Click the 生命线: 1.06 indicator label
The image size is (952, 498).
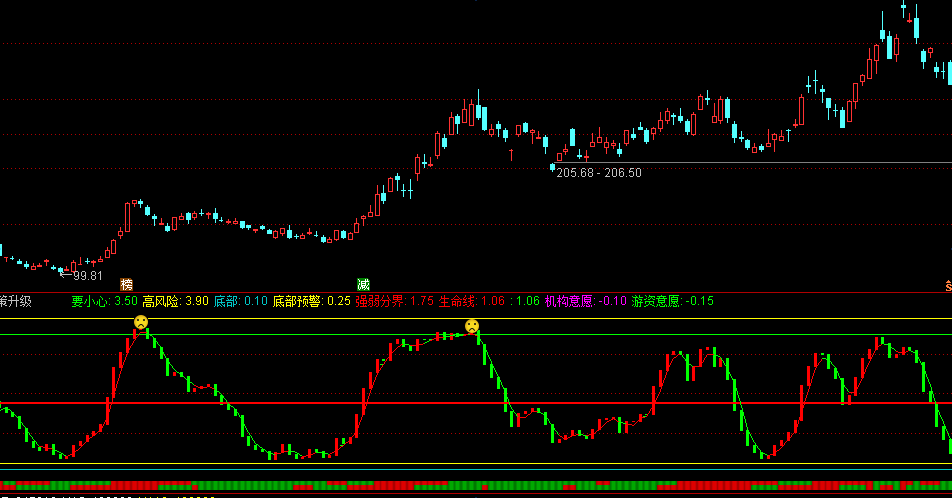472,301
